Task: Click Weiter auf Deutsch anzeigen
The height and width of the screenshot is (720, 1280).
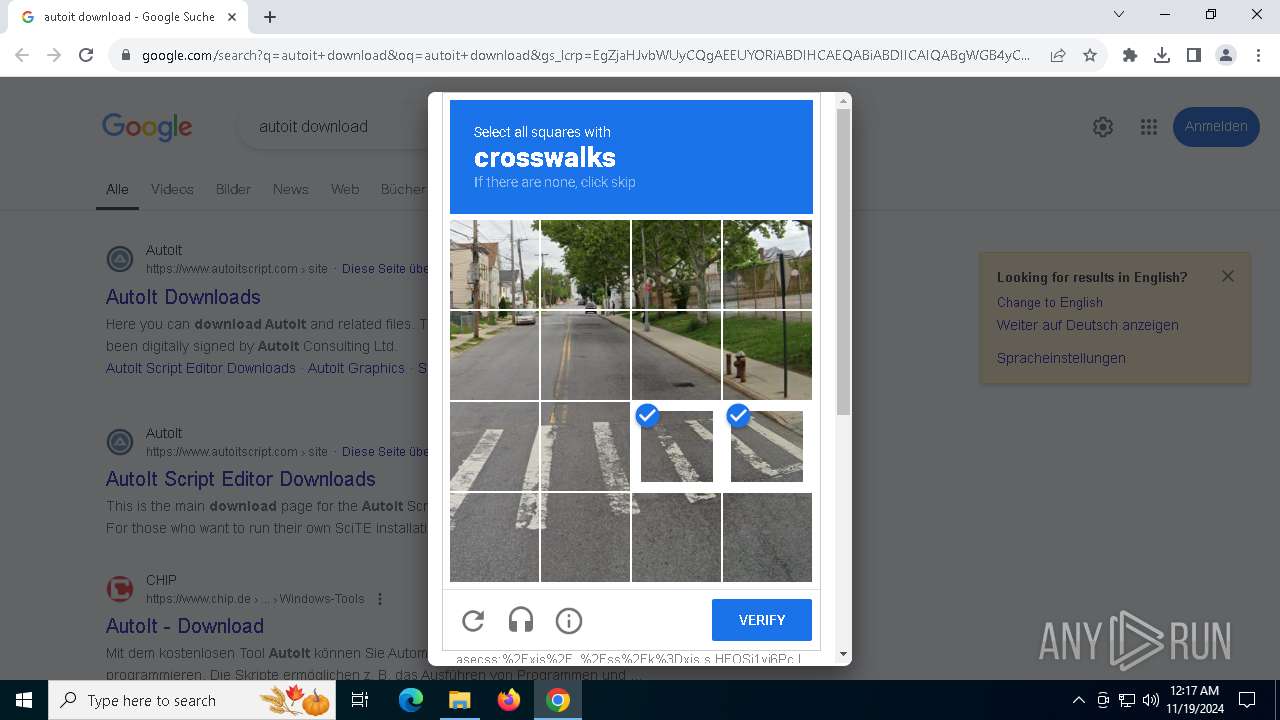Action: tap(1088, 325)
